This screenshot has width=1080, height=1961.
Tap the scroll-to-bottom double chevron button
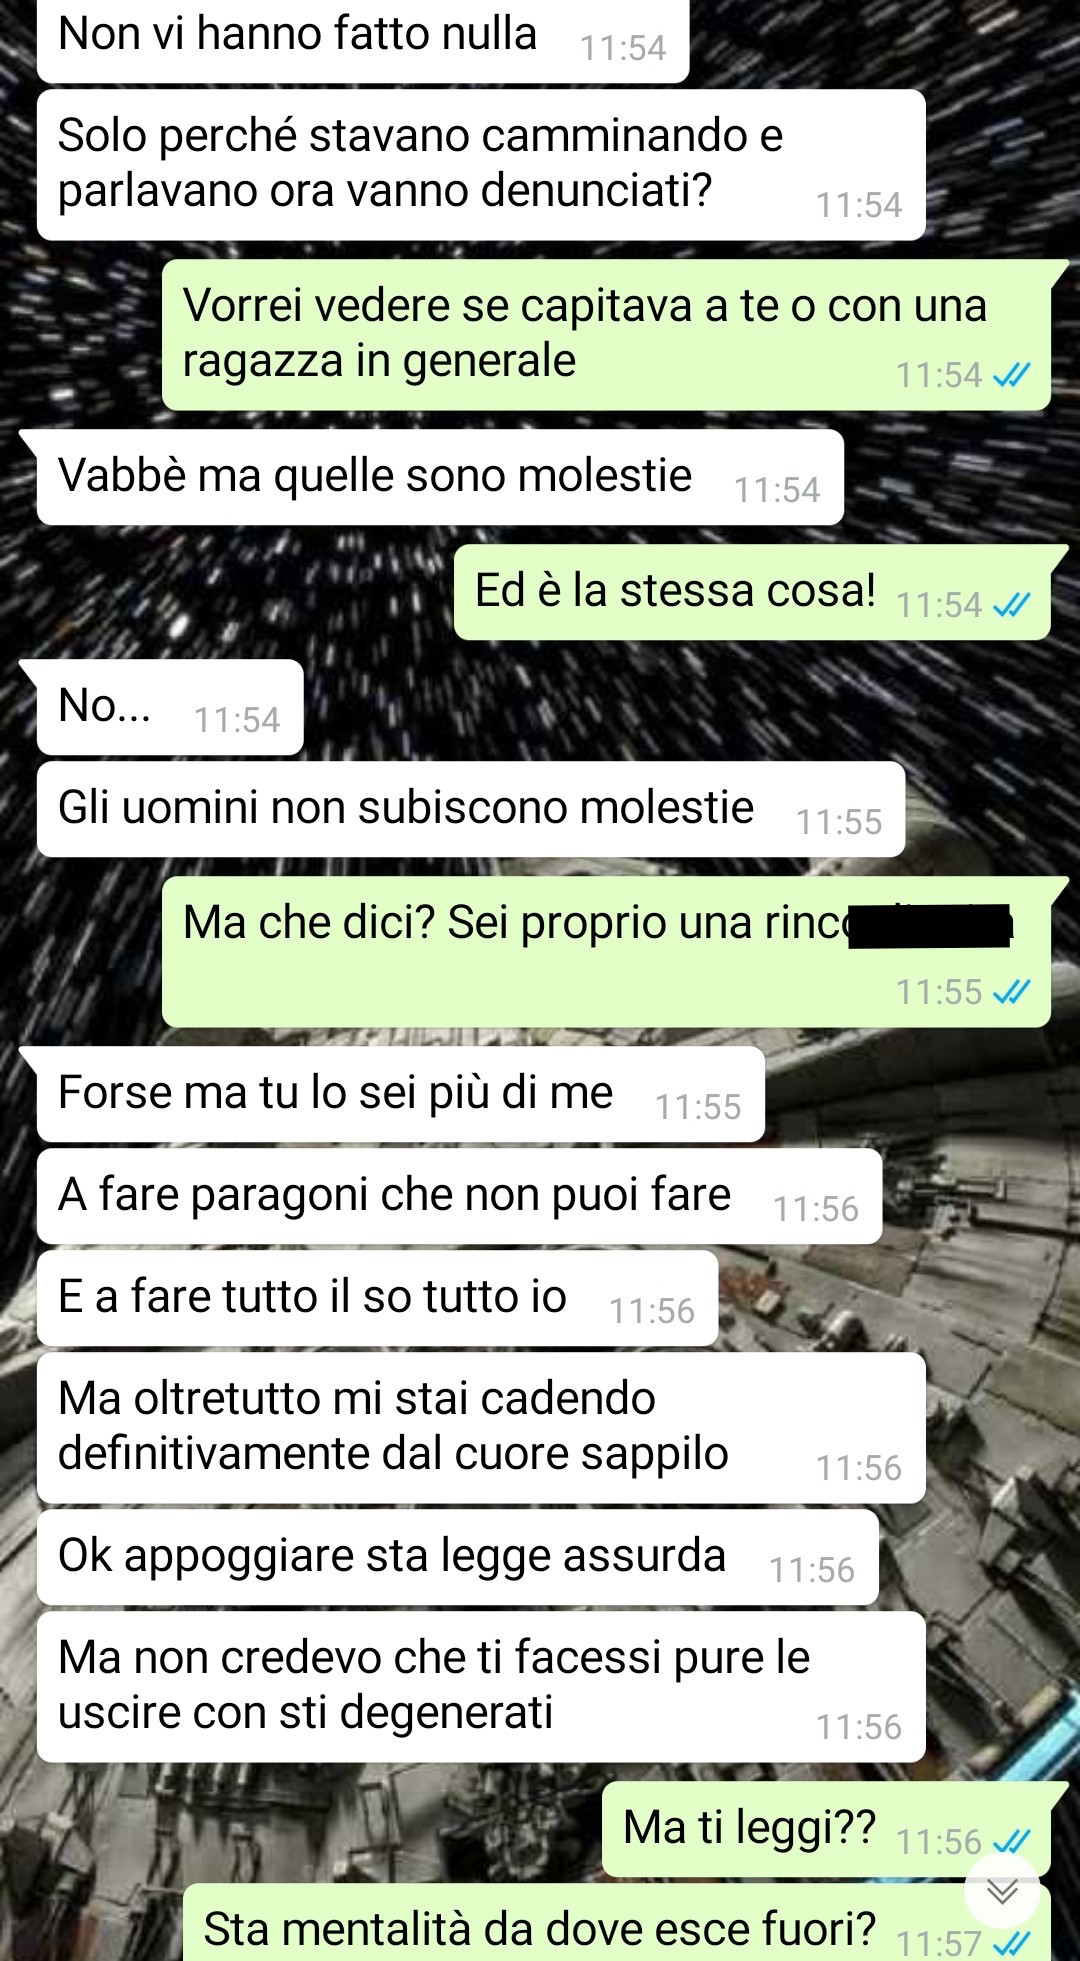coord(1002,1891)
